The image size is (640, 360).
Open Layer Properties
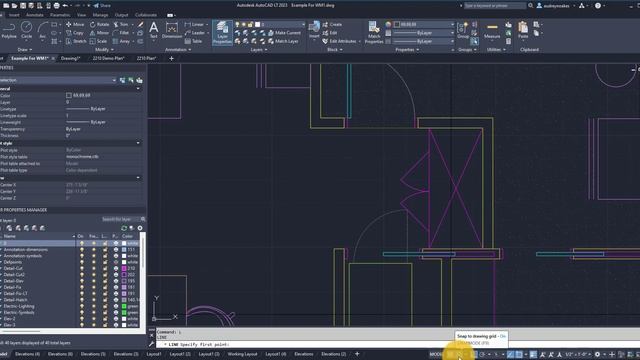click(222, 32)
